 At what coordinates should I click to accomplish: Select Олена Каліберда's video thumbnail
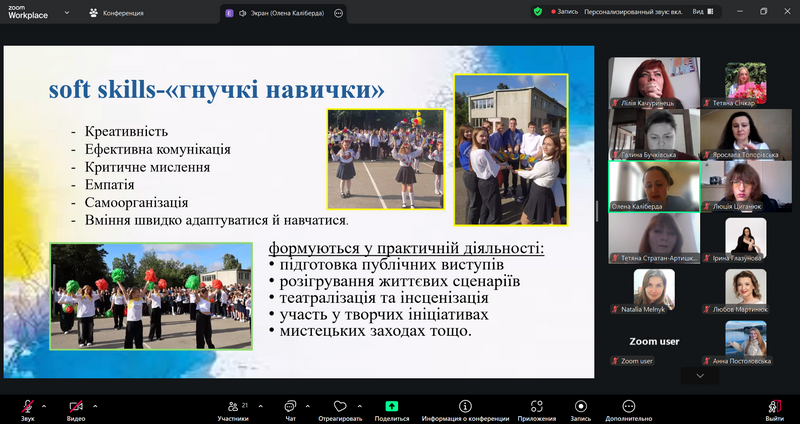653,186
